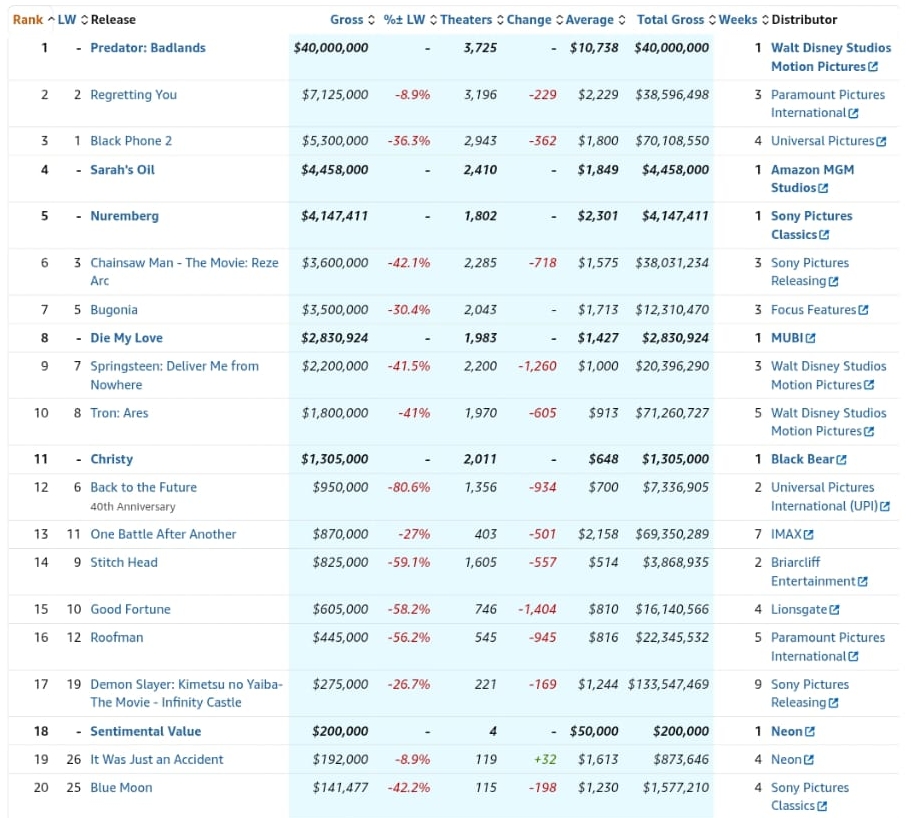This screenshot has height=818, width=911.
Task: Open Black Phone 2 movie link
Action: (131, 141)
